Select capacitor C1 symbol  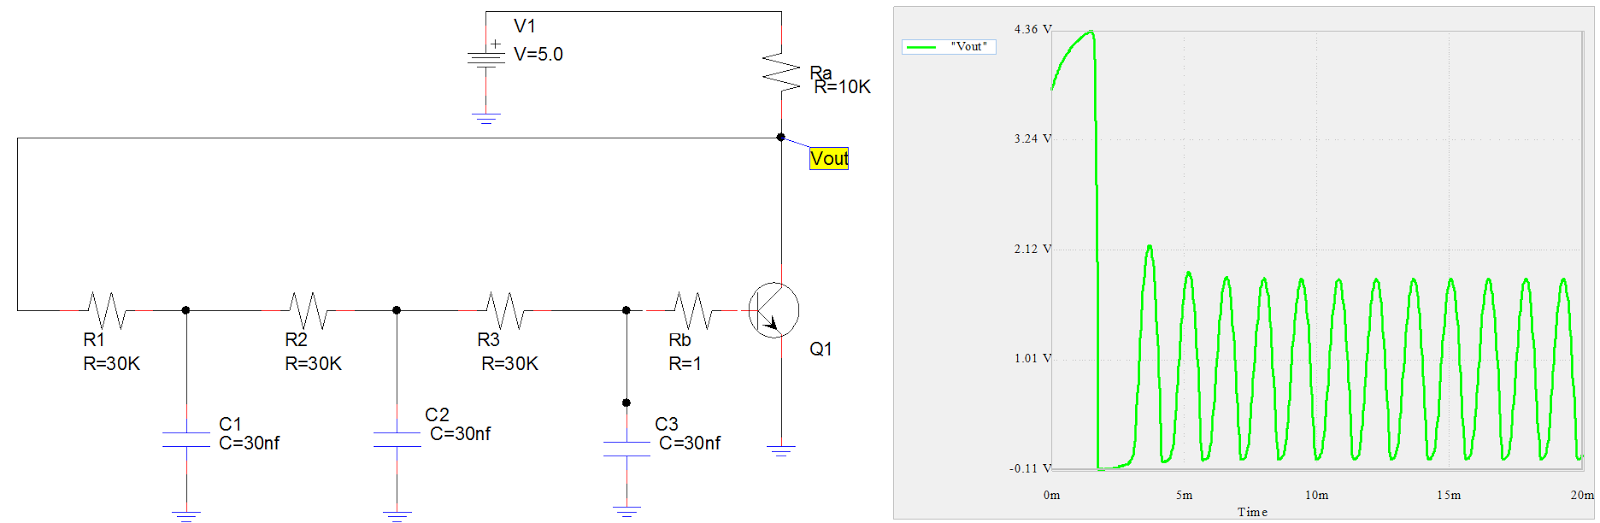[186, 440]
